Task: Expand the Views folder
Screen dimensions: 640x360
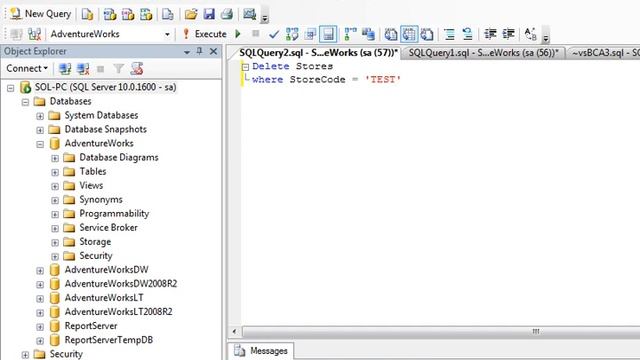Action: click(x=55, y=186)
